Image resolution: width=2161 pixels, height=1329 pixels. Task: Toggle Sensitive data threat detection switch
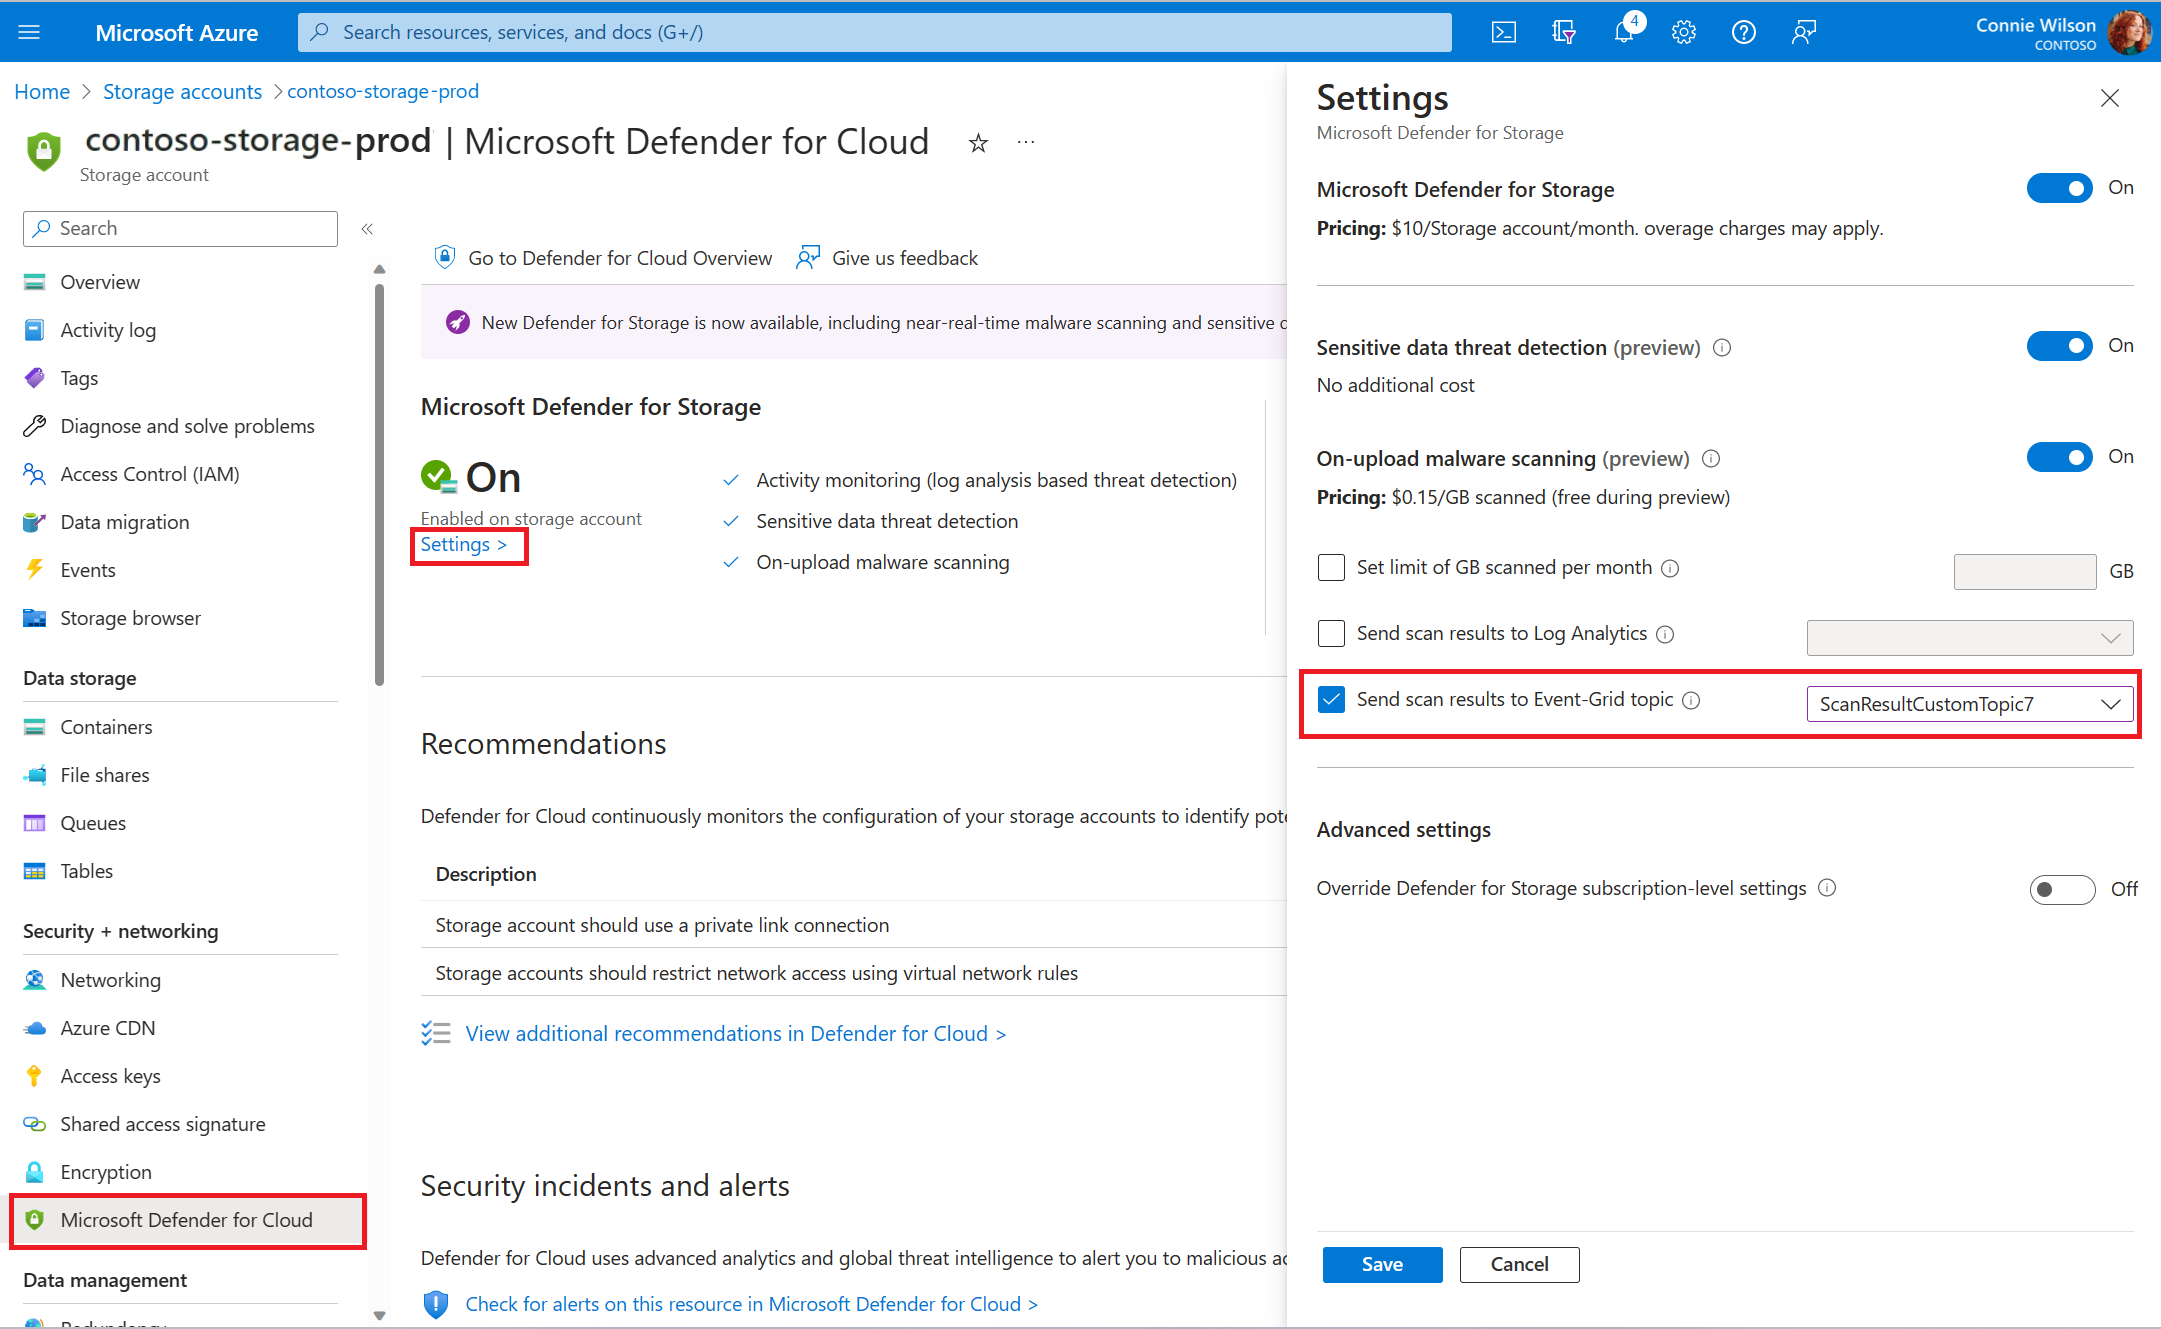click(x=2059, y=346)
